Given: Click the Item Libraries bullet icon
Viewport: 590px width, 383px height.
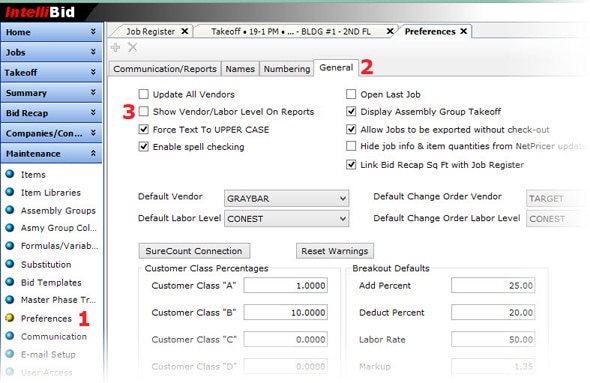Looking at the screenshot, I should [x=10, y=192].
